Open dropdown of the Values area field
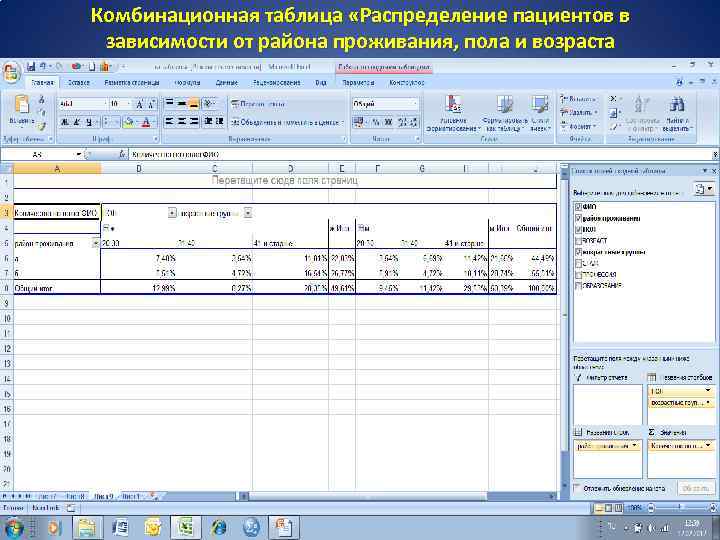This screenshot has width=720, height=540. tap(708, 445)
